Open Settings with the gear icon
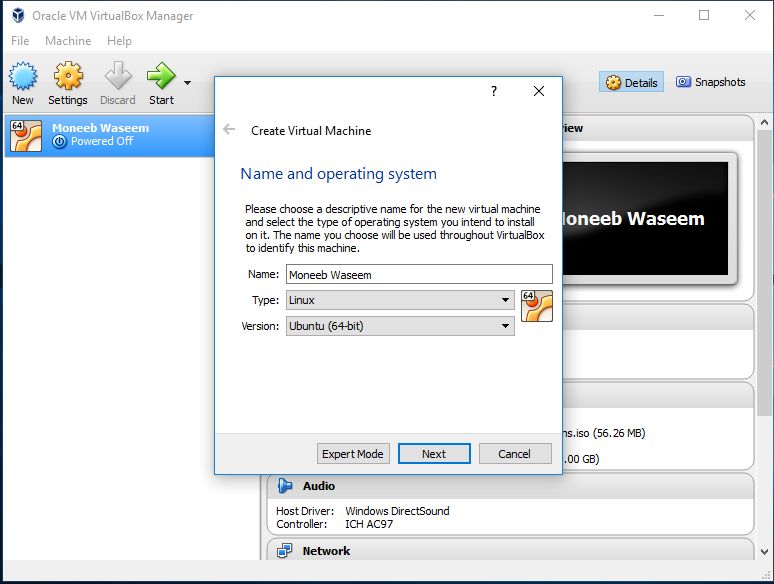 tap(68, 76)
